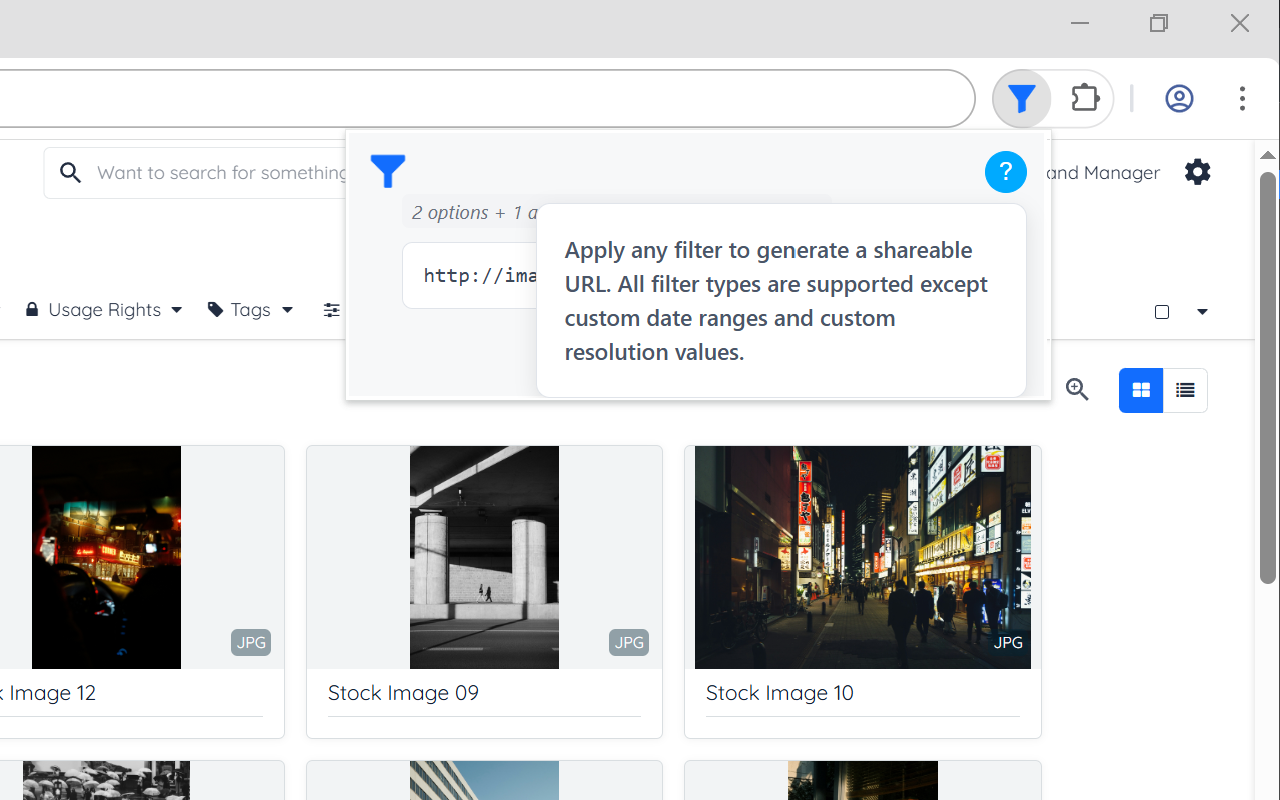
Task: Focus the search input field
Action: 220,173
